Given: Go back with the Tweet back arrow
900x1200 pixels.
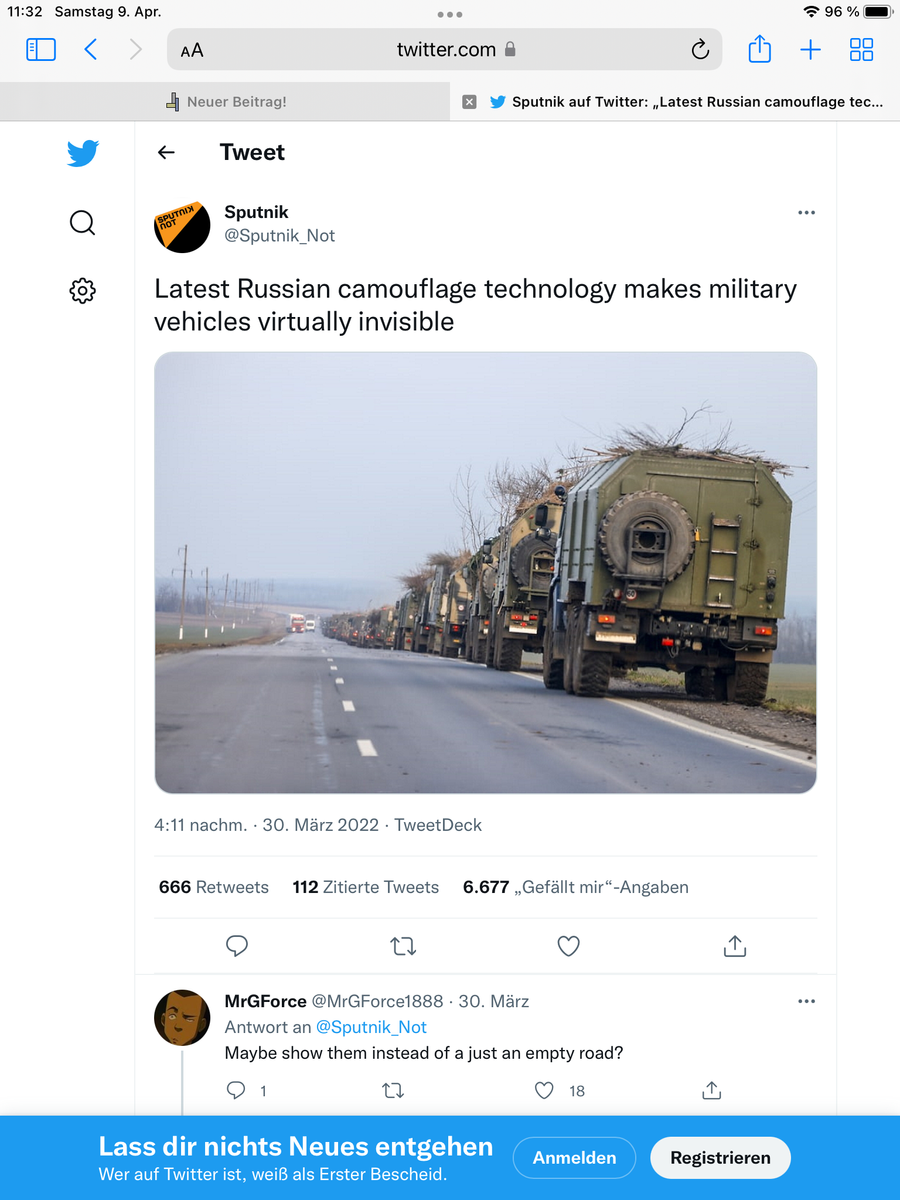Looking at the screenshot, I should [x=166, y=152].
